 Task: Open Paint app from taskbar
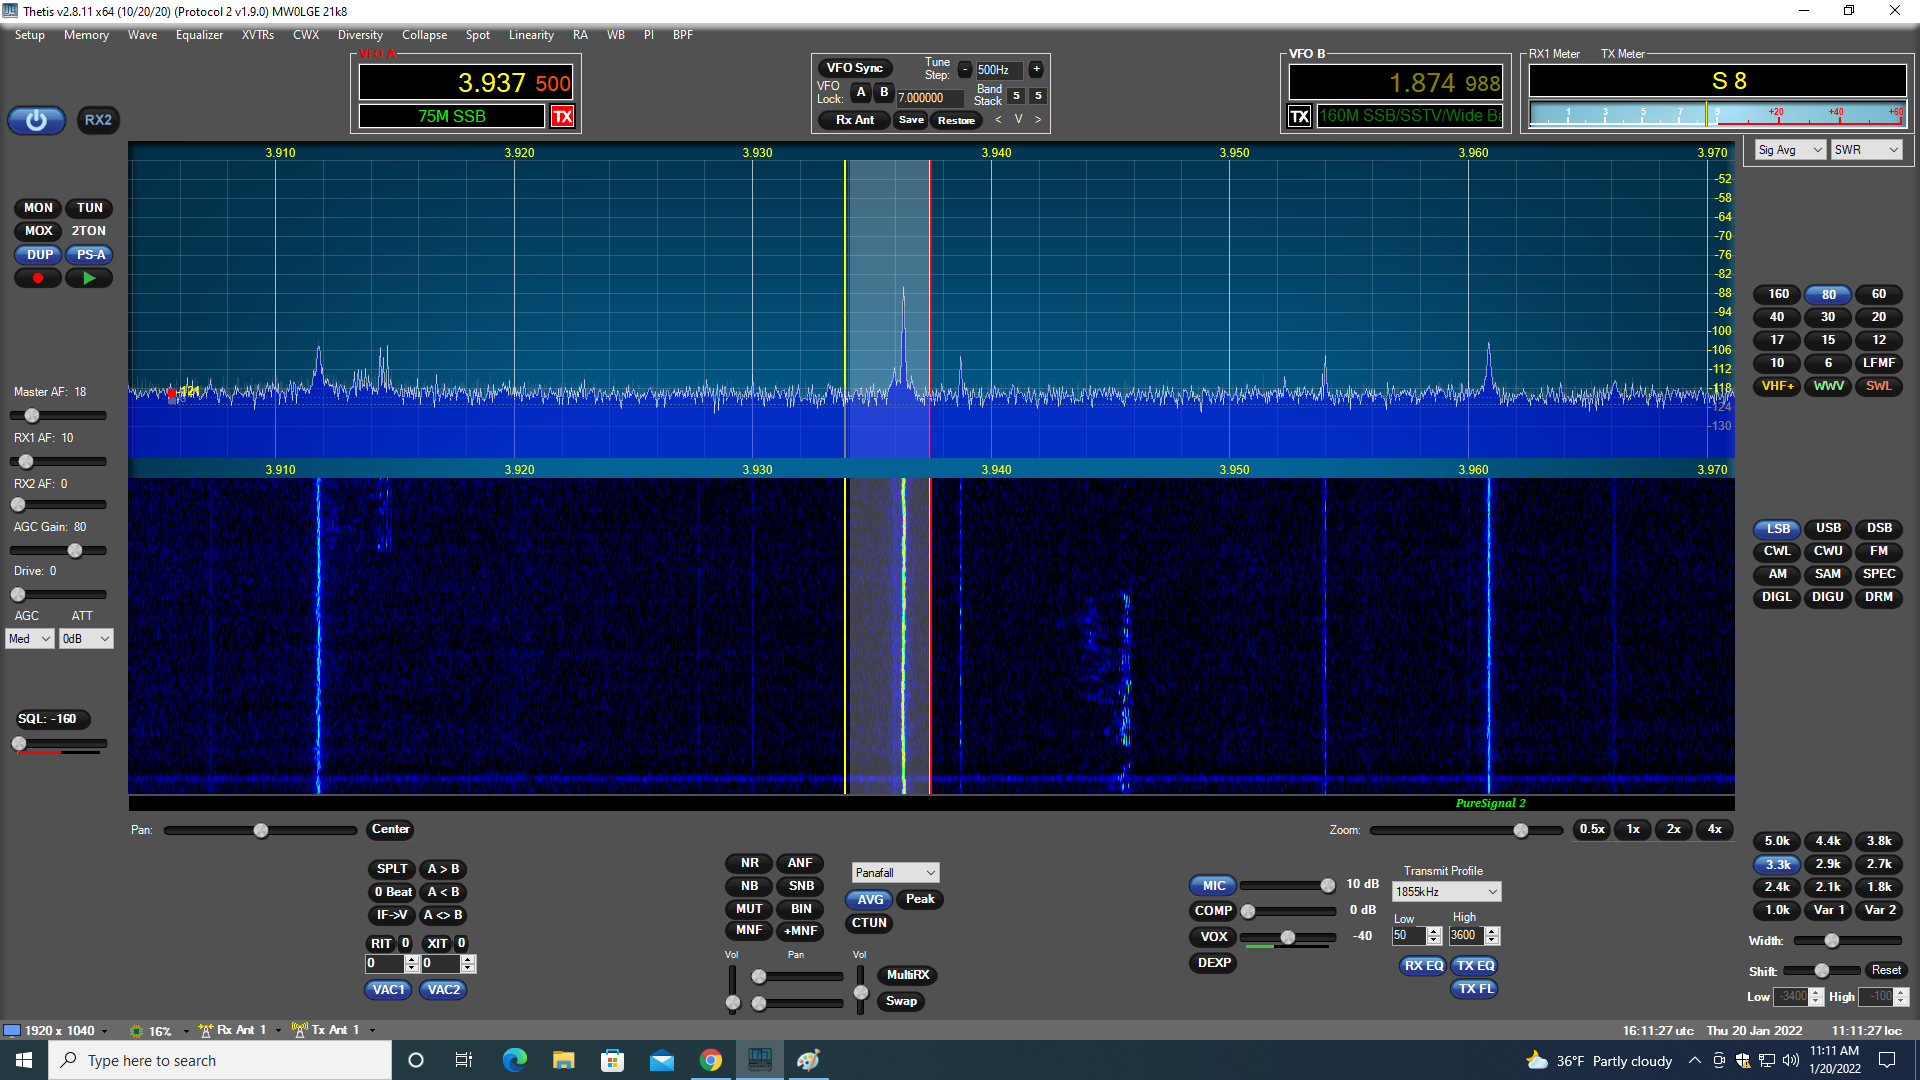(808, 1060)
